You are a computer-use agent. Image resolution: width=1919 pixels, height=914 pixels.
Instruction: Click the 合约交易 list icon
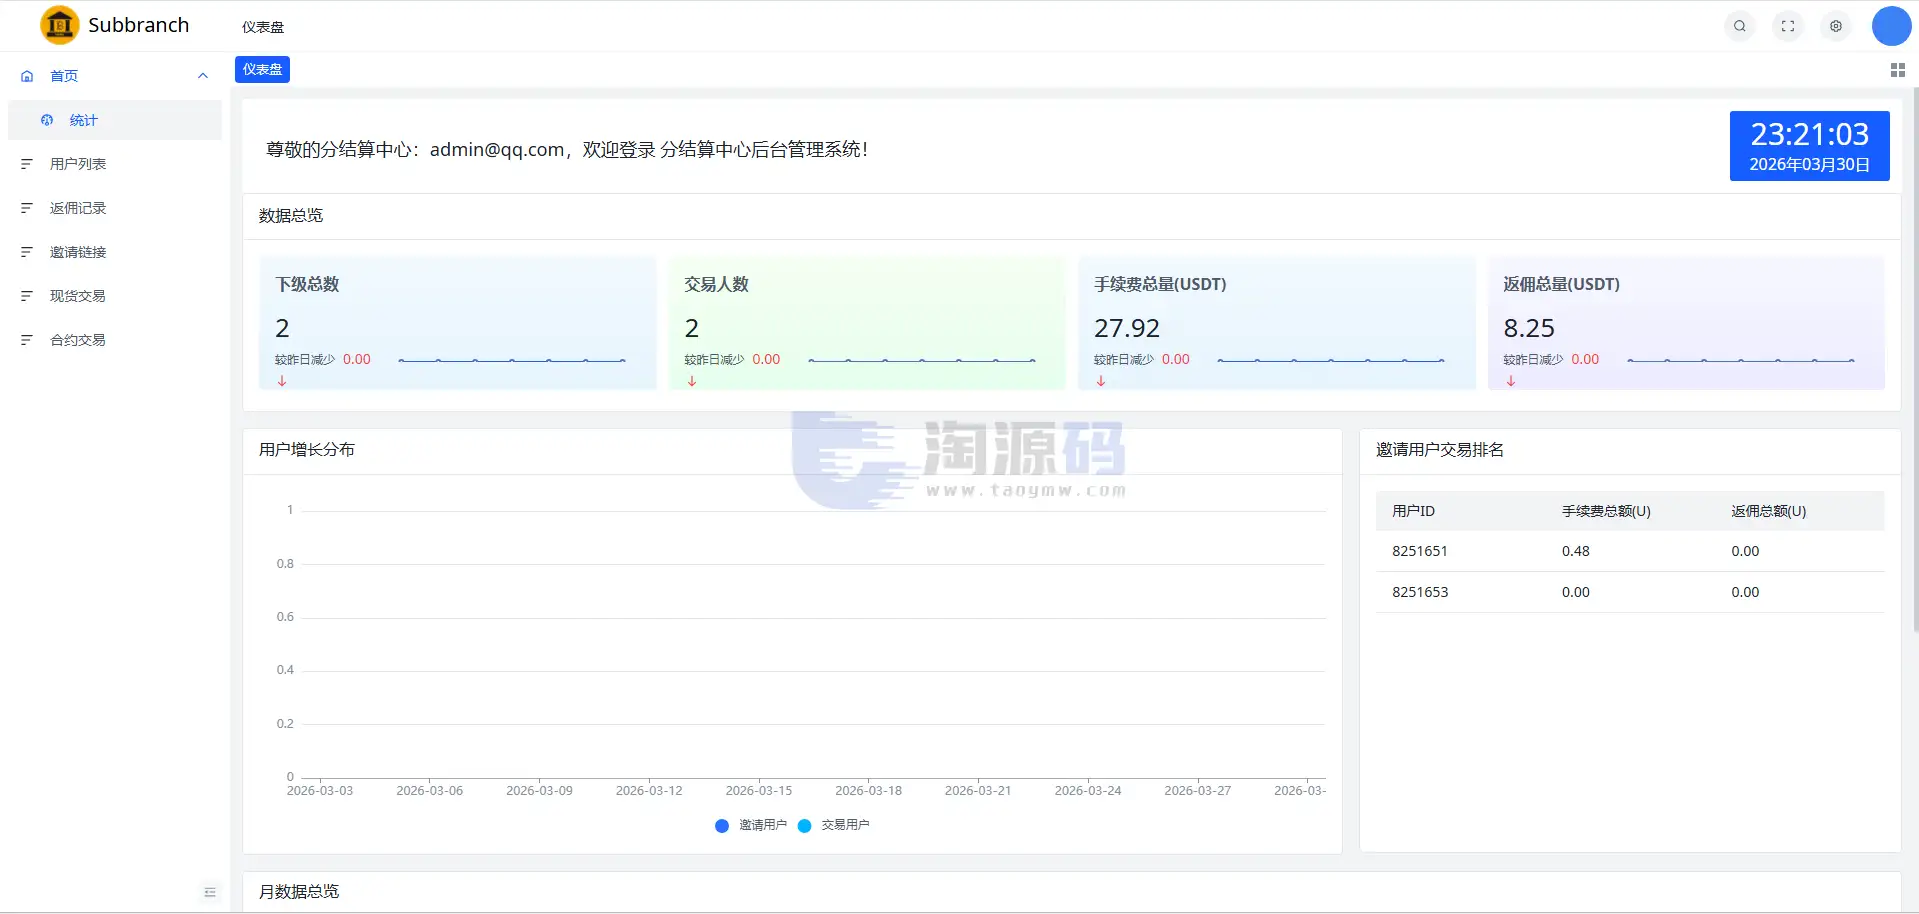pos(27,340)
